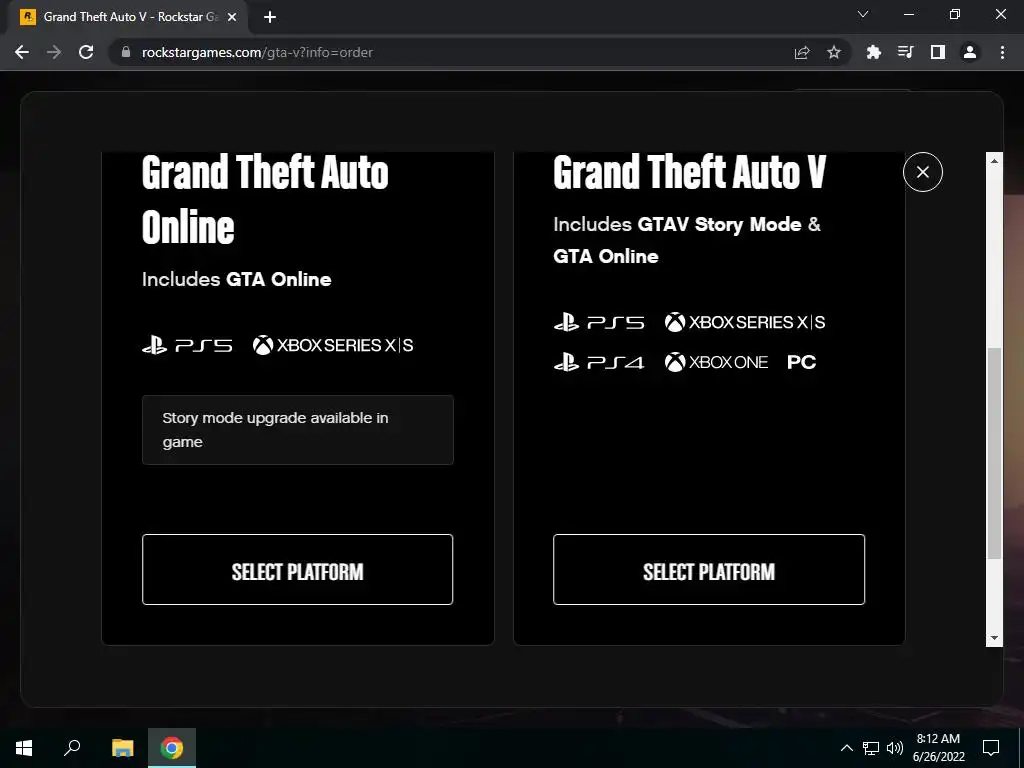Image resolution: width=1024 pixels, height=768 pixels.
Task: Open File Explorer from the taskbar
Action: [122, 748]
